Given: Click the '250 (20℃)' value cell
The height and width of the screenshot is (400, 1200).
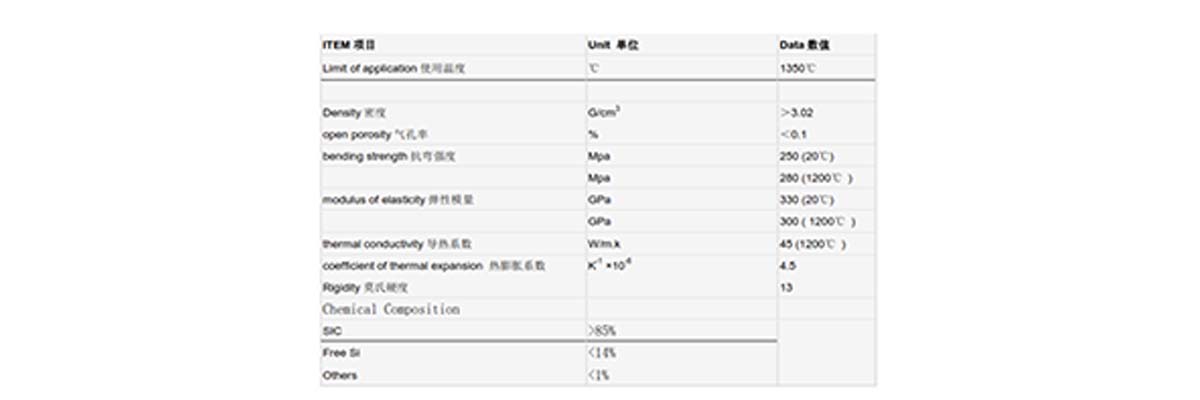Looking at the screenshot, I should pos(805,156).
